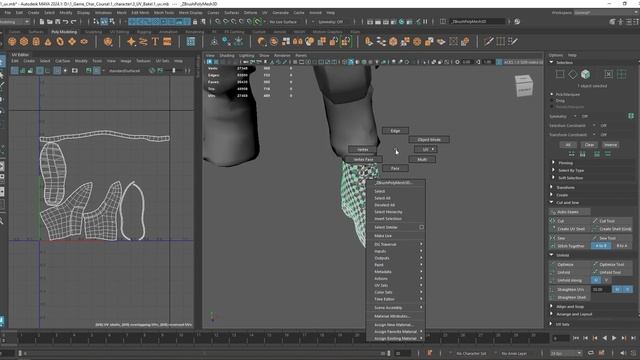The height and width of the screenshot is (360, 640).
Task: Select the UV edge selection diamond icon
Action: (x=573, y=74)
